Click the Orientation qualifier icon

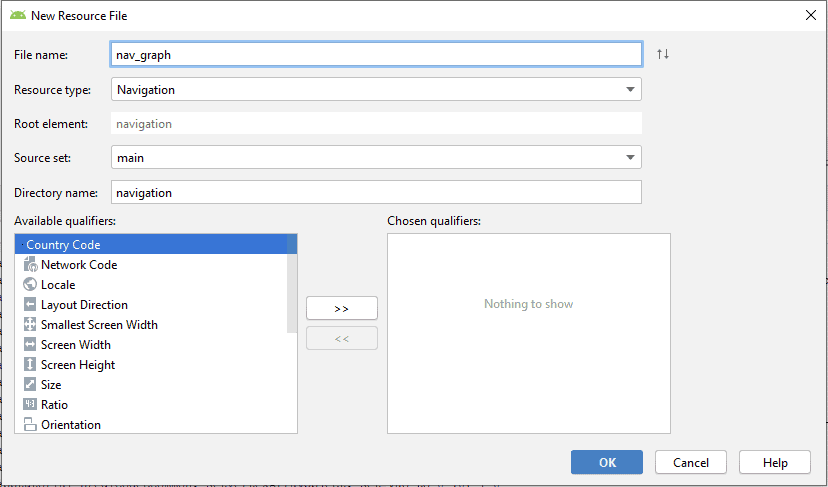(30, 425)
